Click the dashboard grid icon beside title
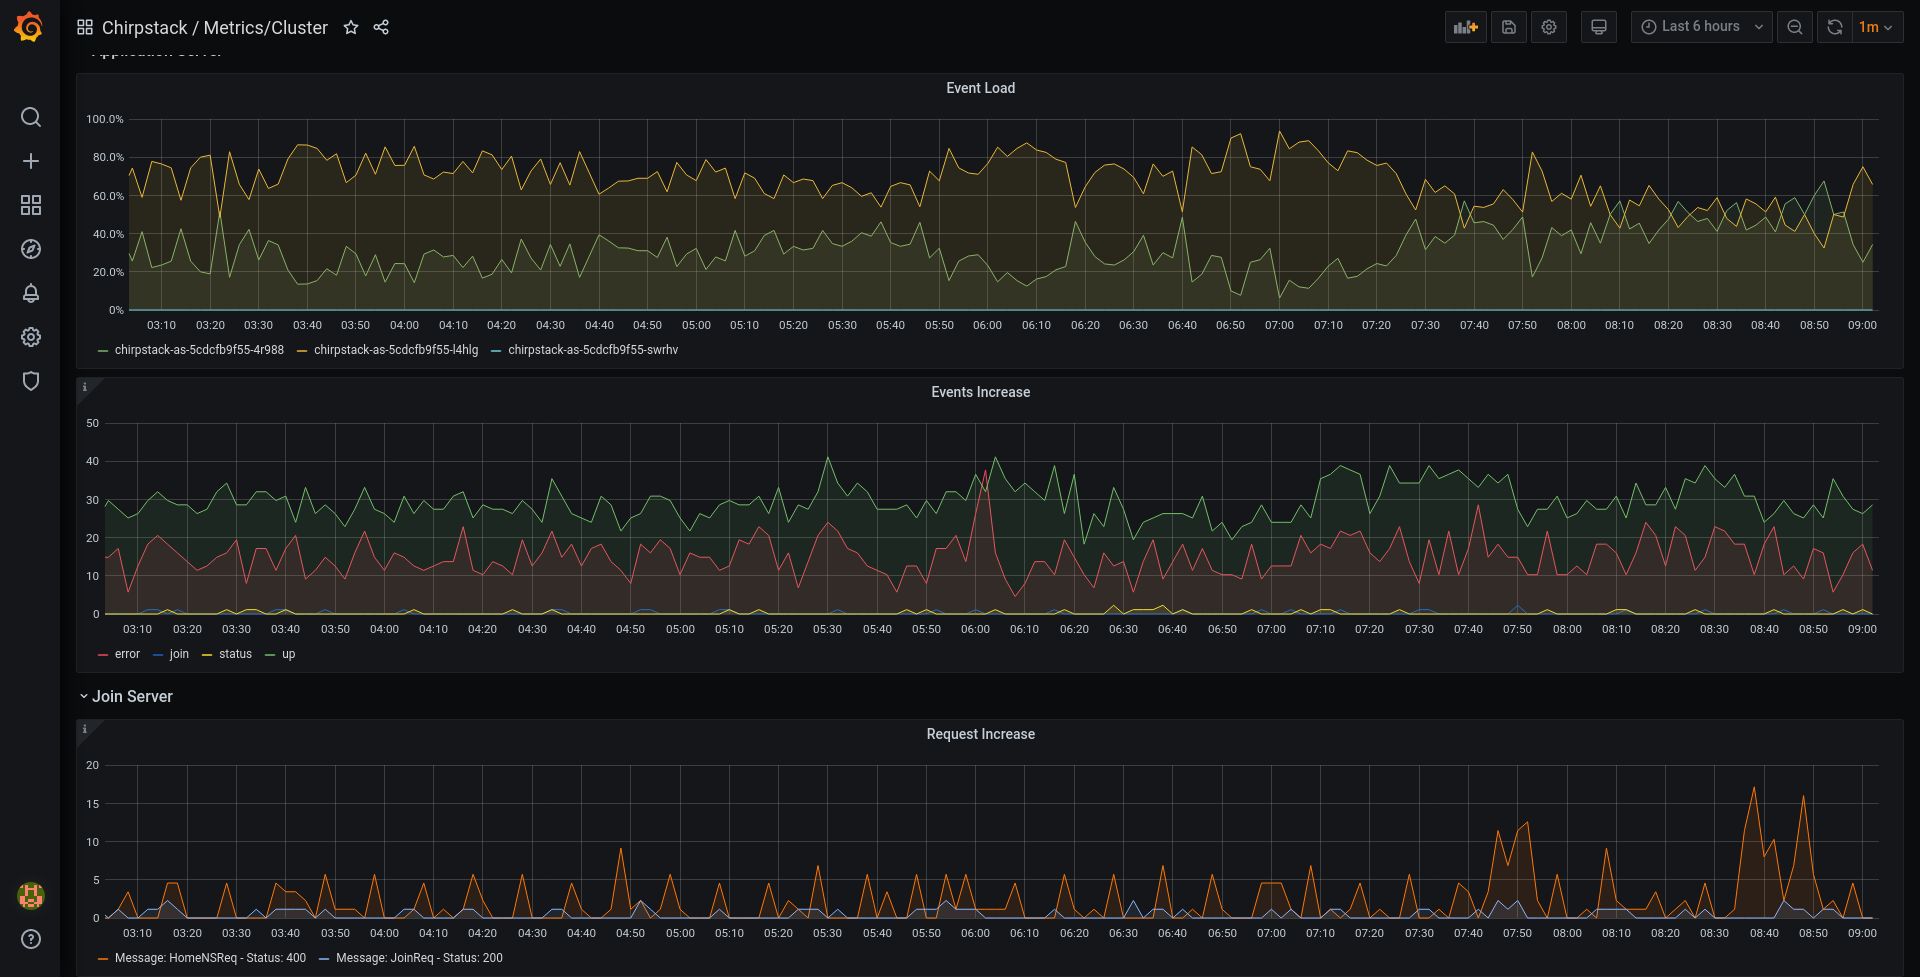Viewport: 1920px width, 977px height. point(85,27)
